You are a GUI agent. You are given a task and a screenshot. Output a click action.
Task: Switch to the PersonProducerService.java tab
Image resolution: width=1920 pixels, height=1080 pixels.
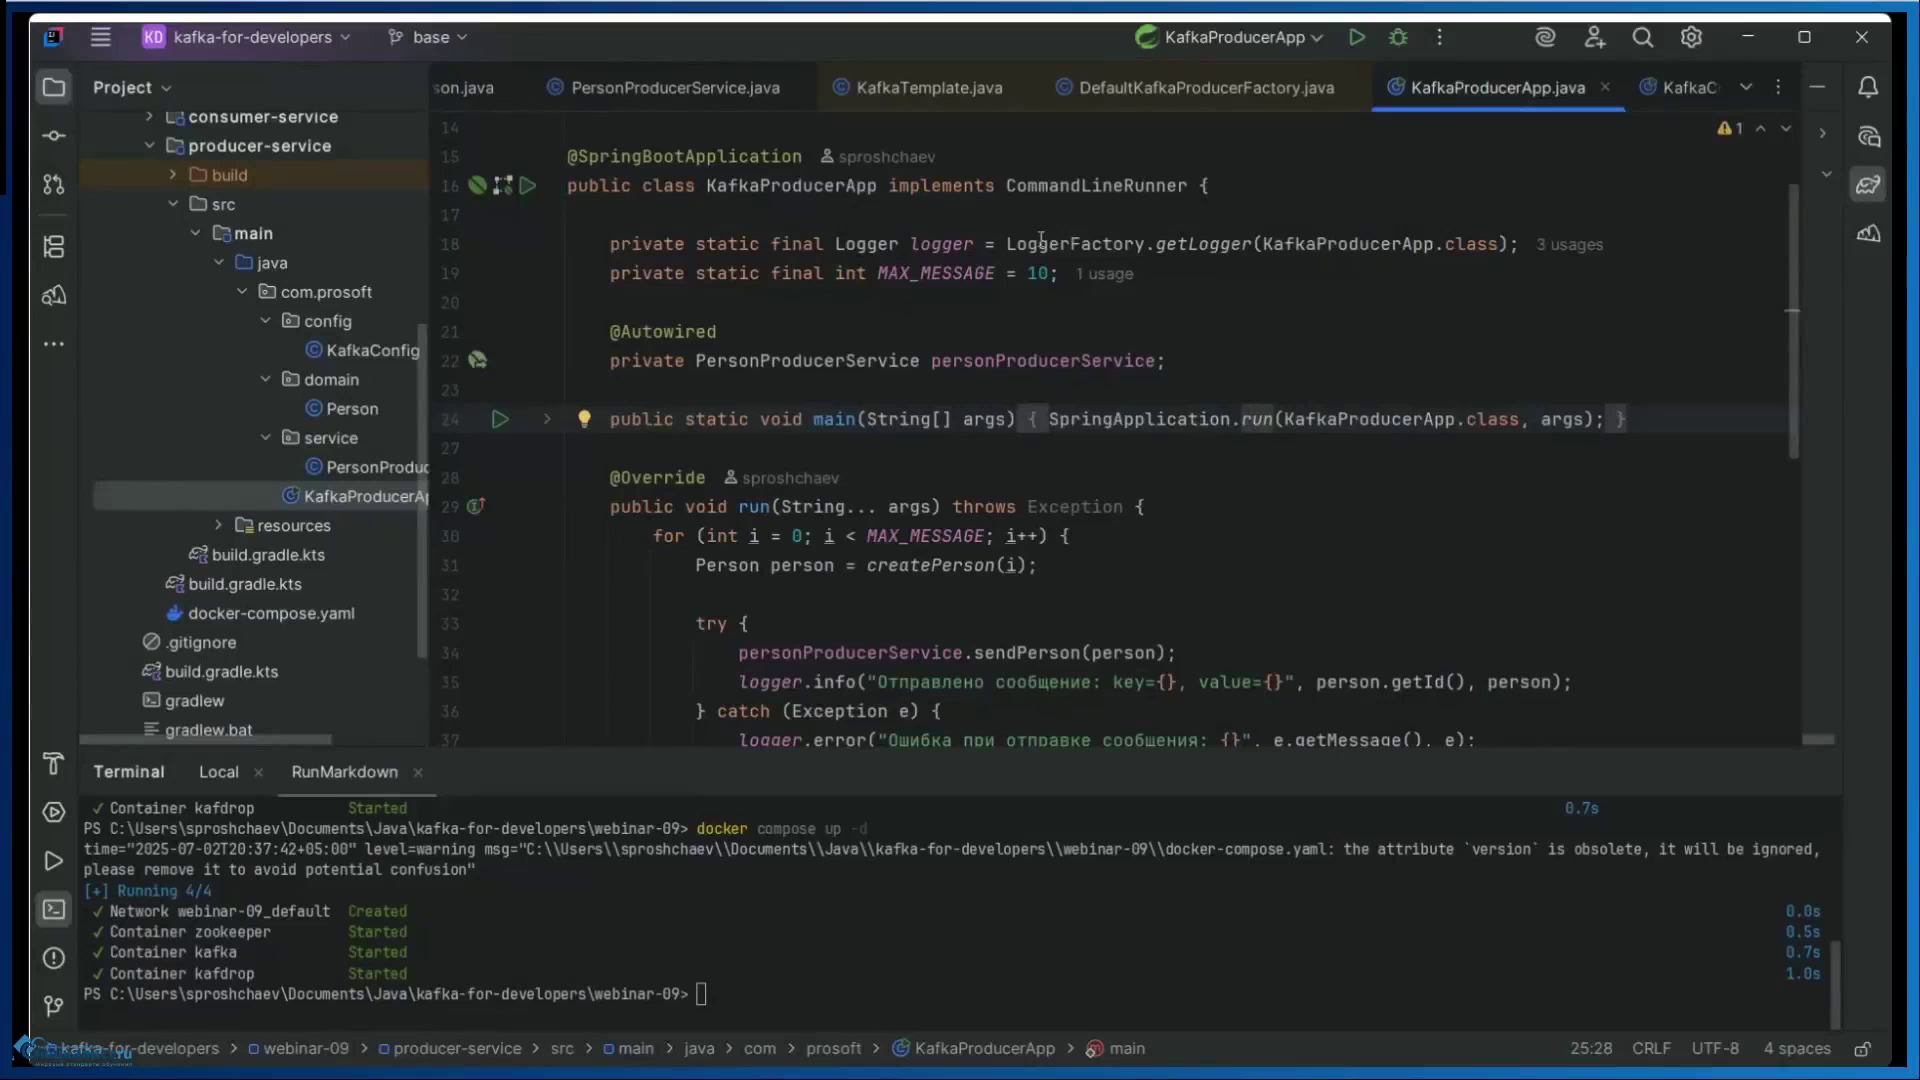coord(675,88)
